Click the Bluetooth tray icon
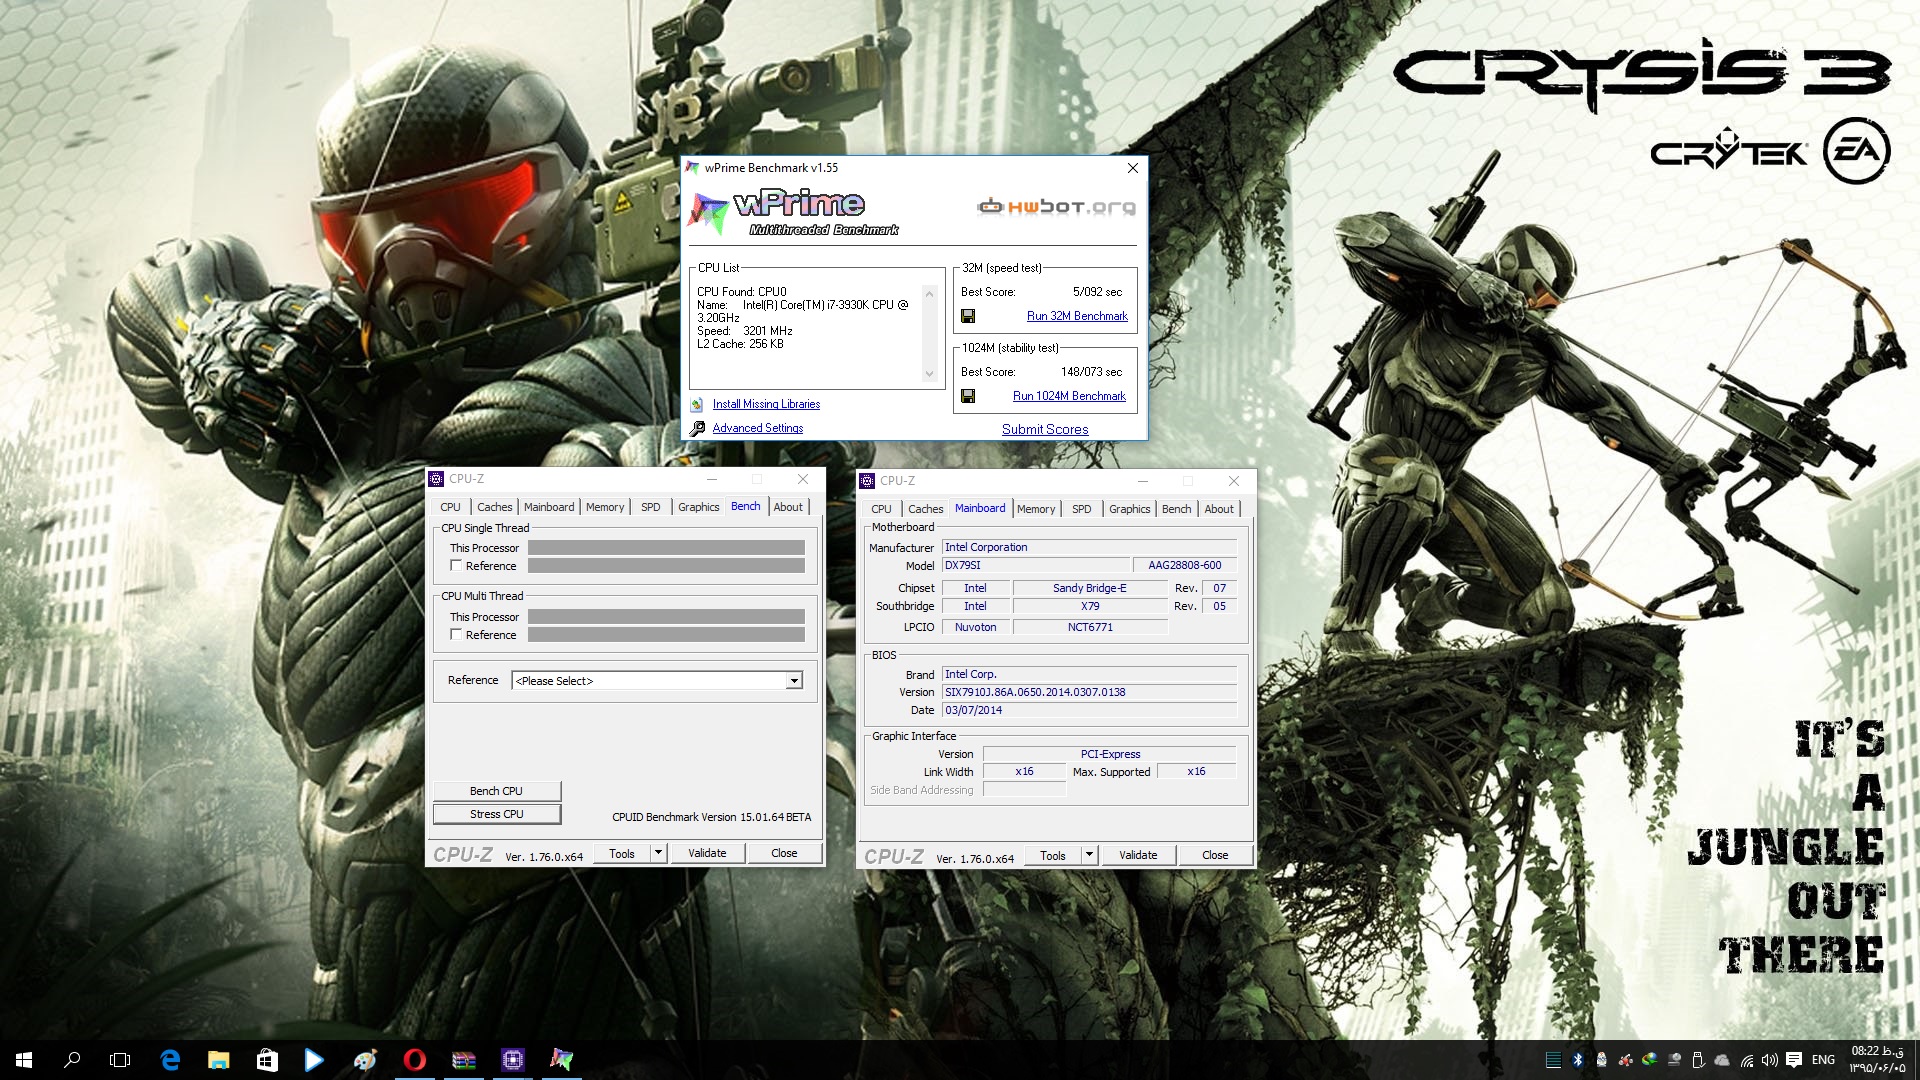Screen dimensions: 1920x1080 [x=1577, y=1060]
